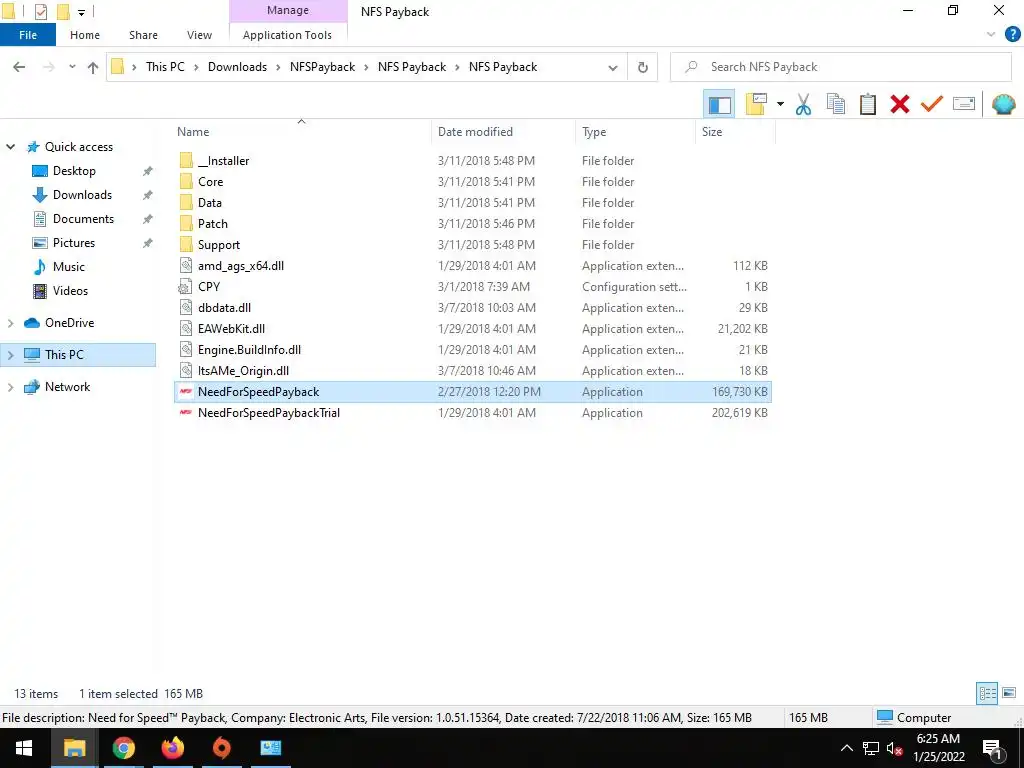This screenshot has height=768, width=1024.
Task: Open Google Chrome from the taskbar
Action: click(x=123, y=748)
